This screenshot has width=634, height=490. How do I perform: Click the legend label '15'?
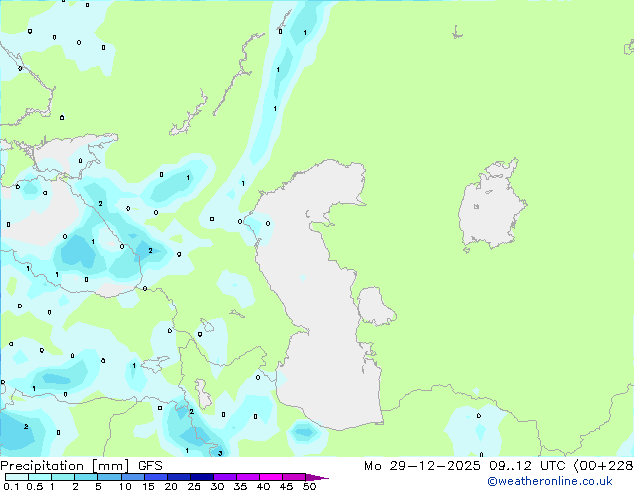click(148, 486)
